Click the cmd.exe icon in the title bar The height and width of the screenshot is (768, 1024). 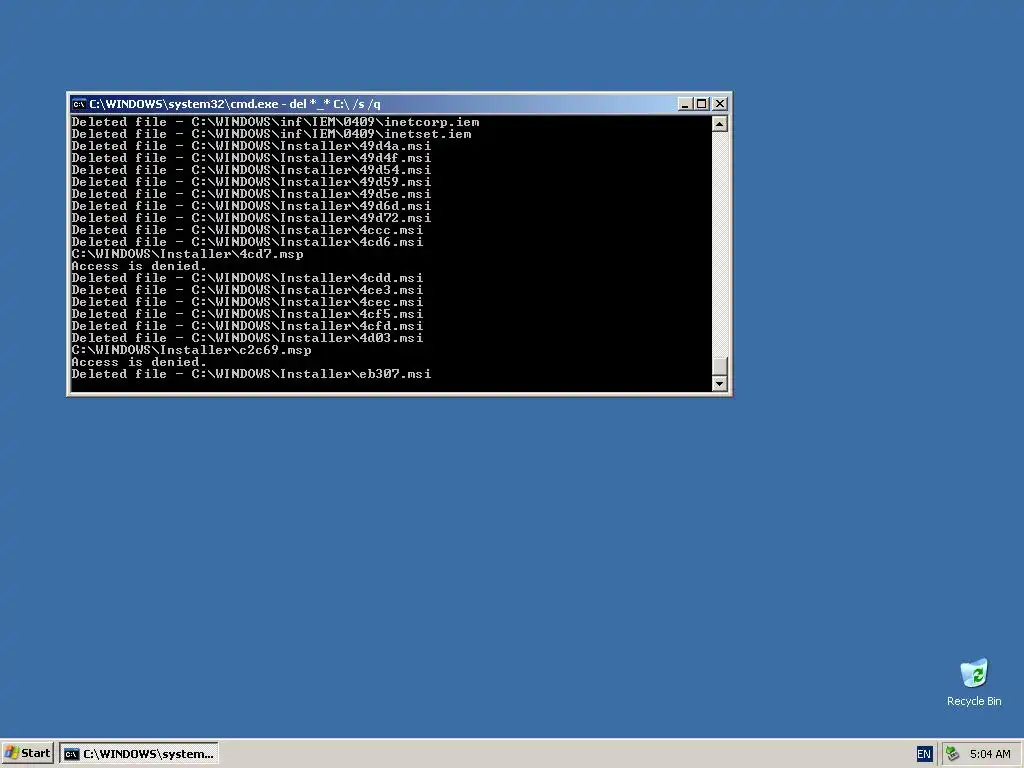tap(79, 104)
